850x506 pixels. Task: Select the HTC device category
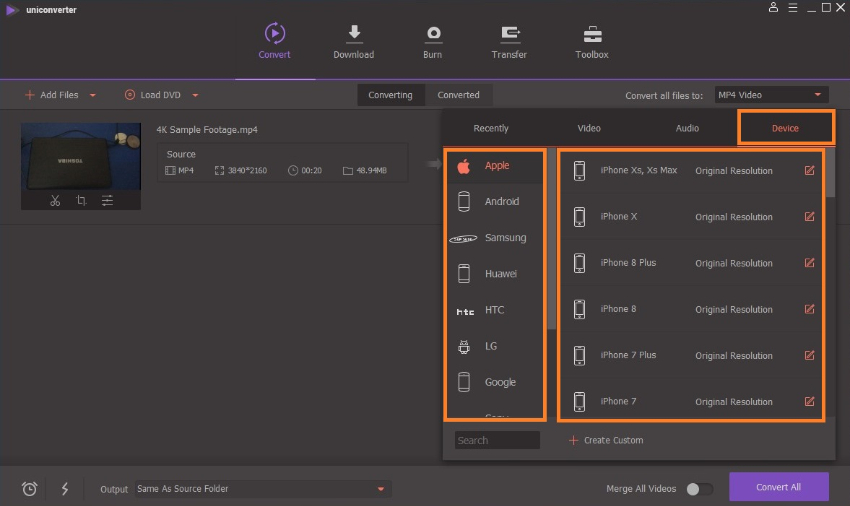494,310
